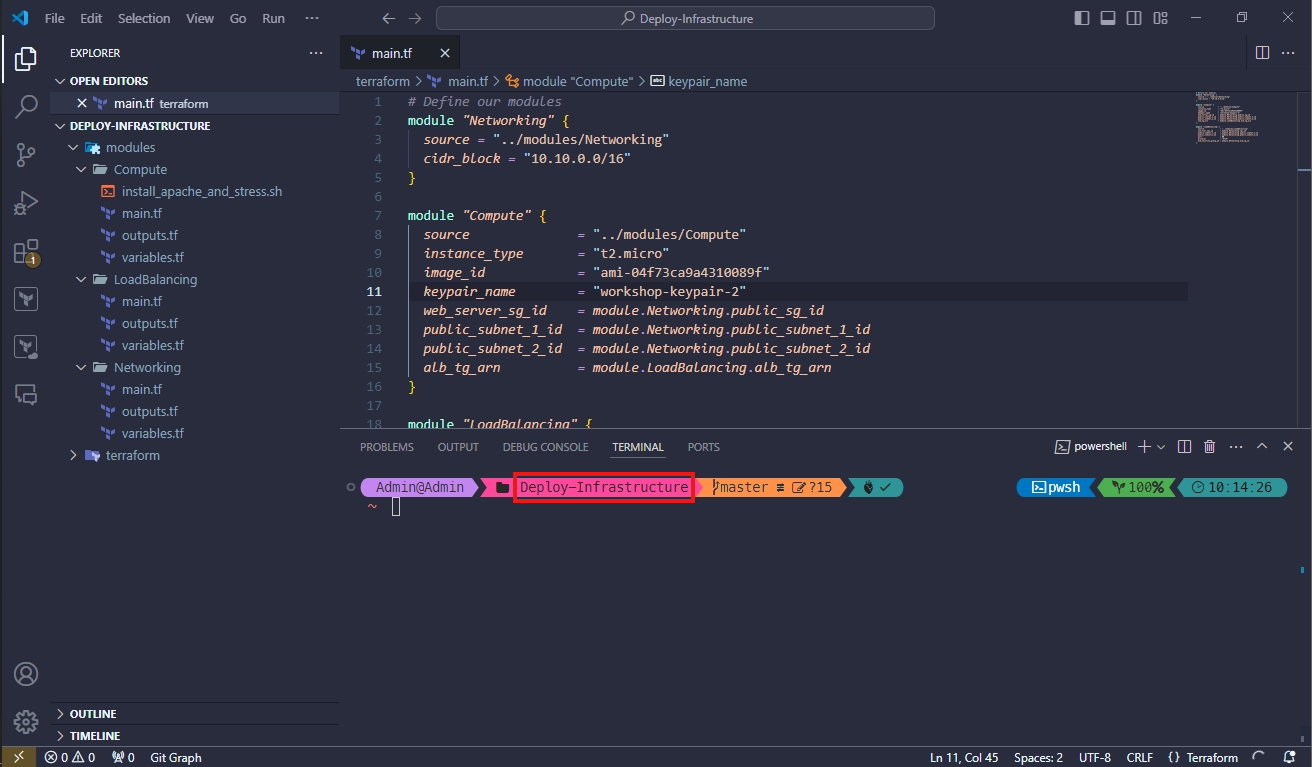Open the new terminal launch profile dropdown

point(1161,447)
